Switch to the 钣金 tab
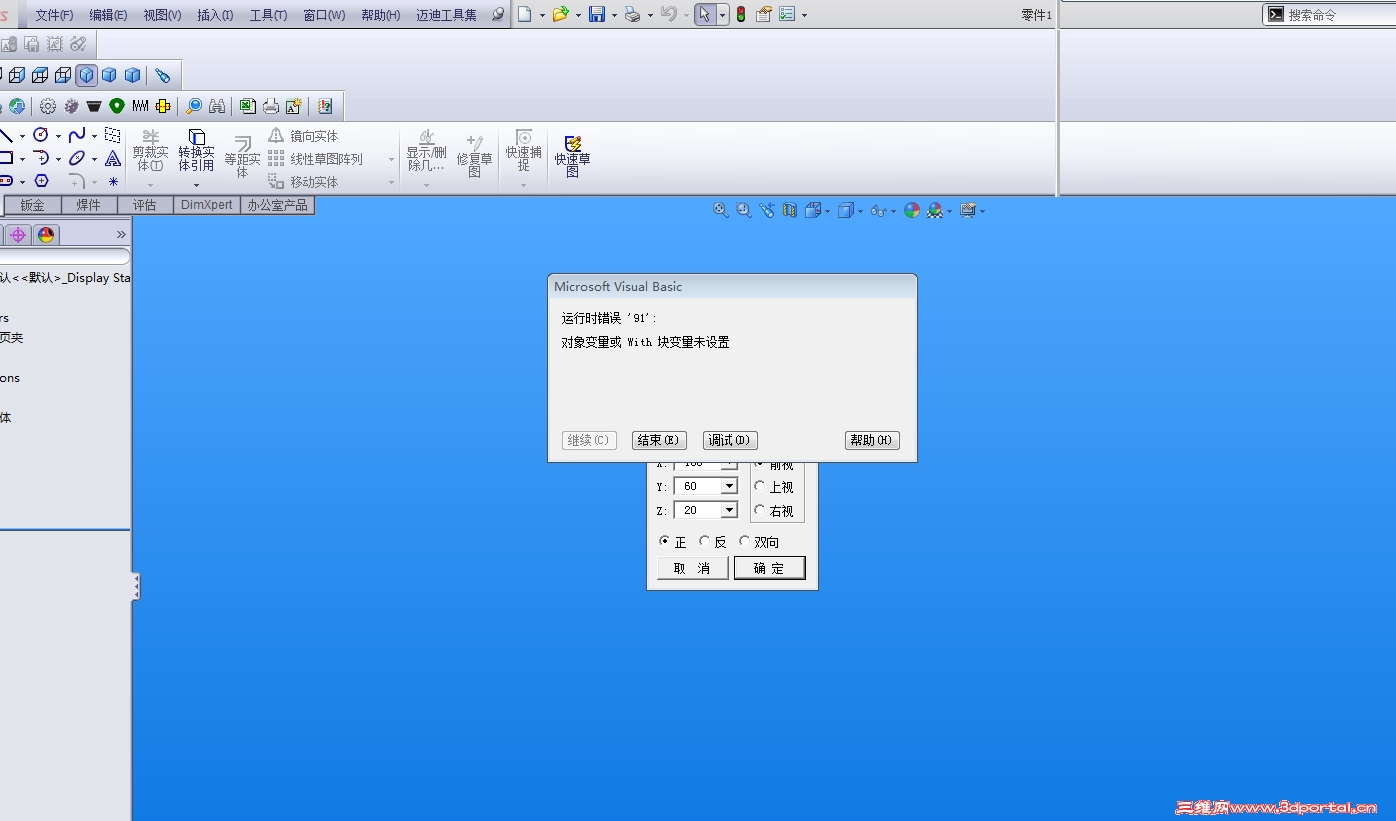 pyautogui.click(x=33, y=205)
